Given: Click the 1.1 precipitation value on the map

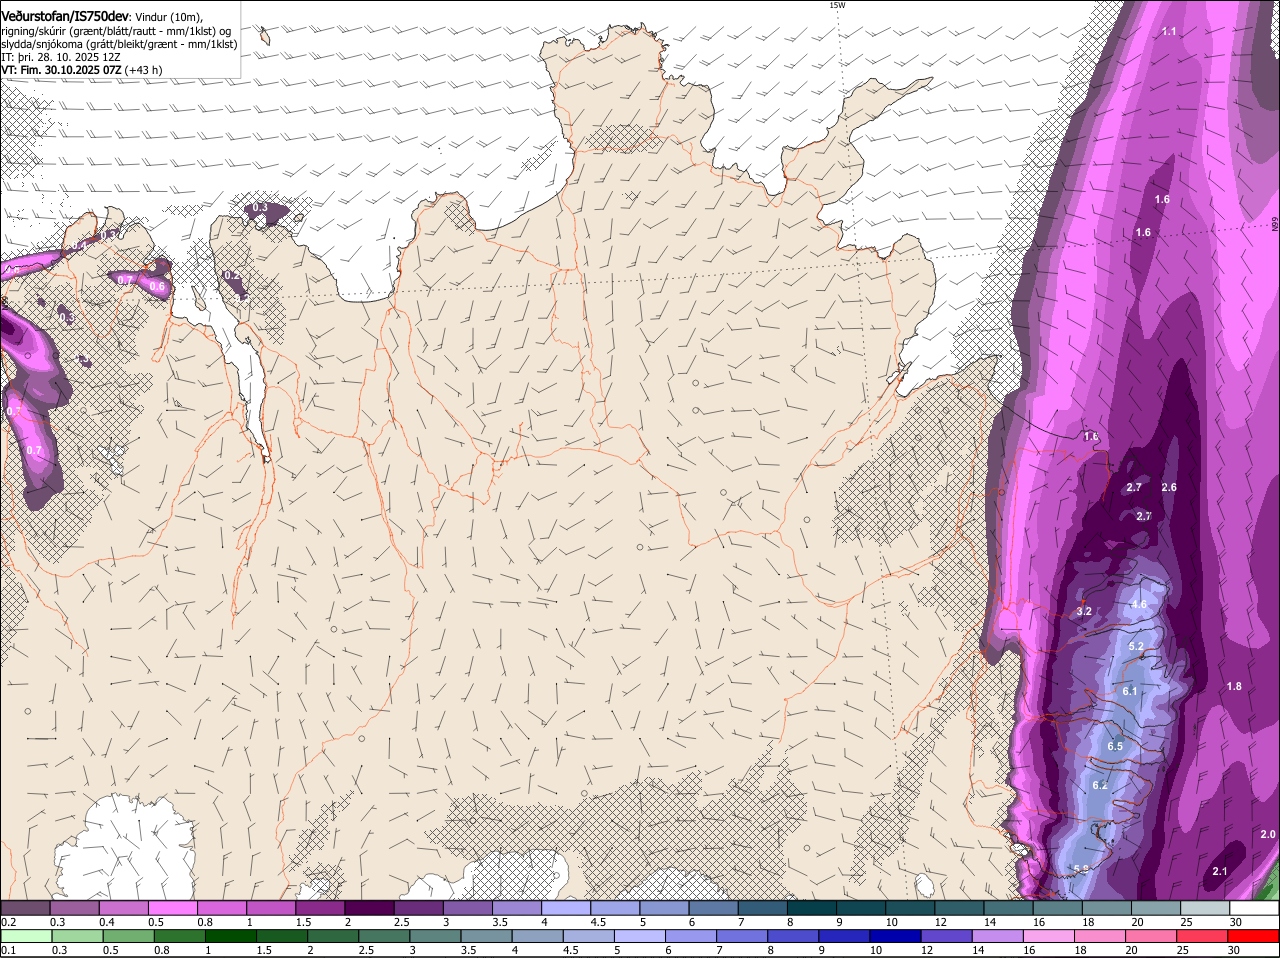Looking at the screenshot, I should pyautogui.click(x=1169, y=32).
